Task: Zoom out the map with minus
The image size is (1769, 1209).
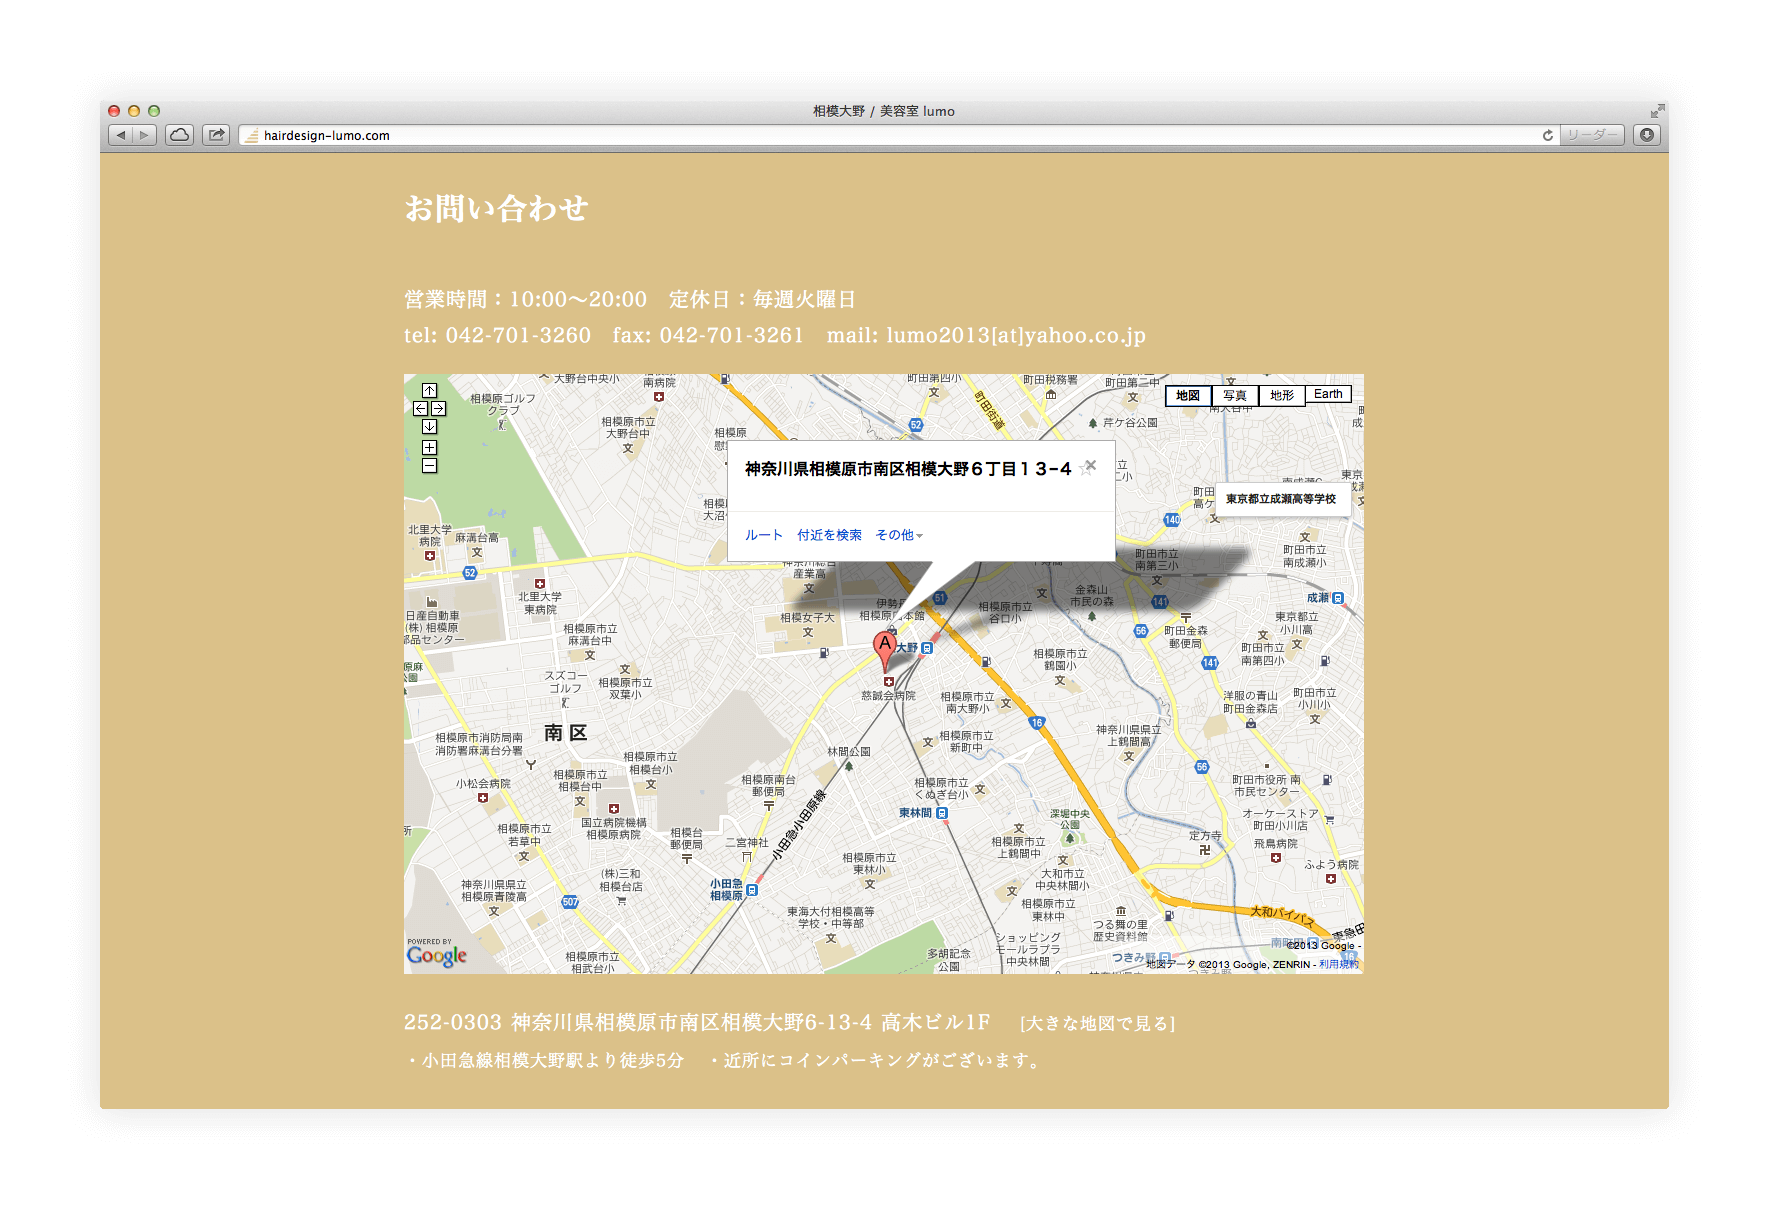Action: click(429, 466)
